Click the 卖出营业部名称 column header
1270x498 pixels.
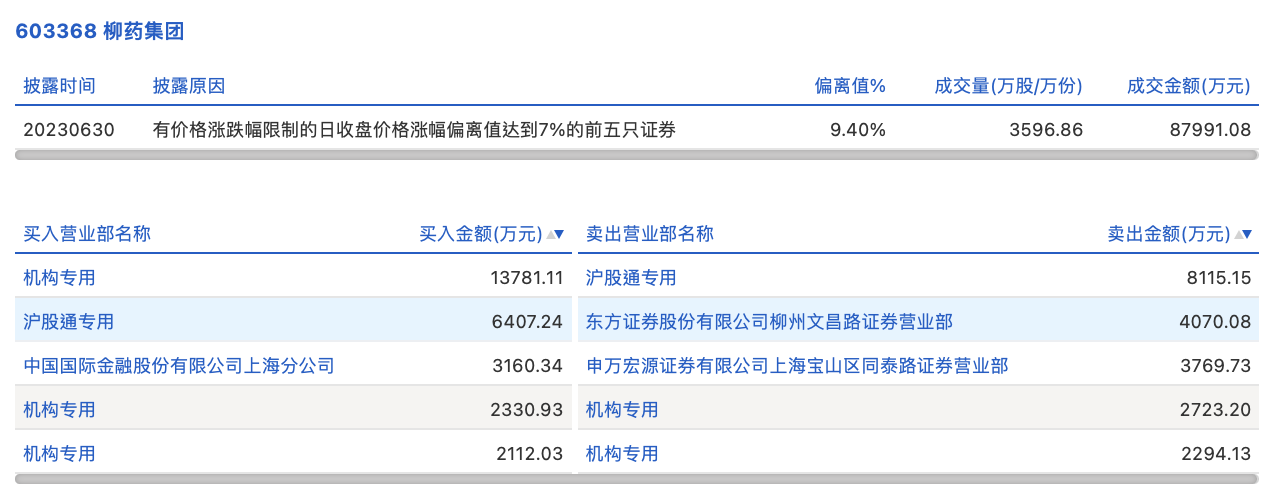(650, 234)
